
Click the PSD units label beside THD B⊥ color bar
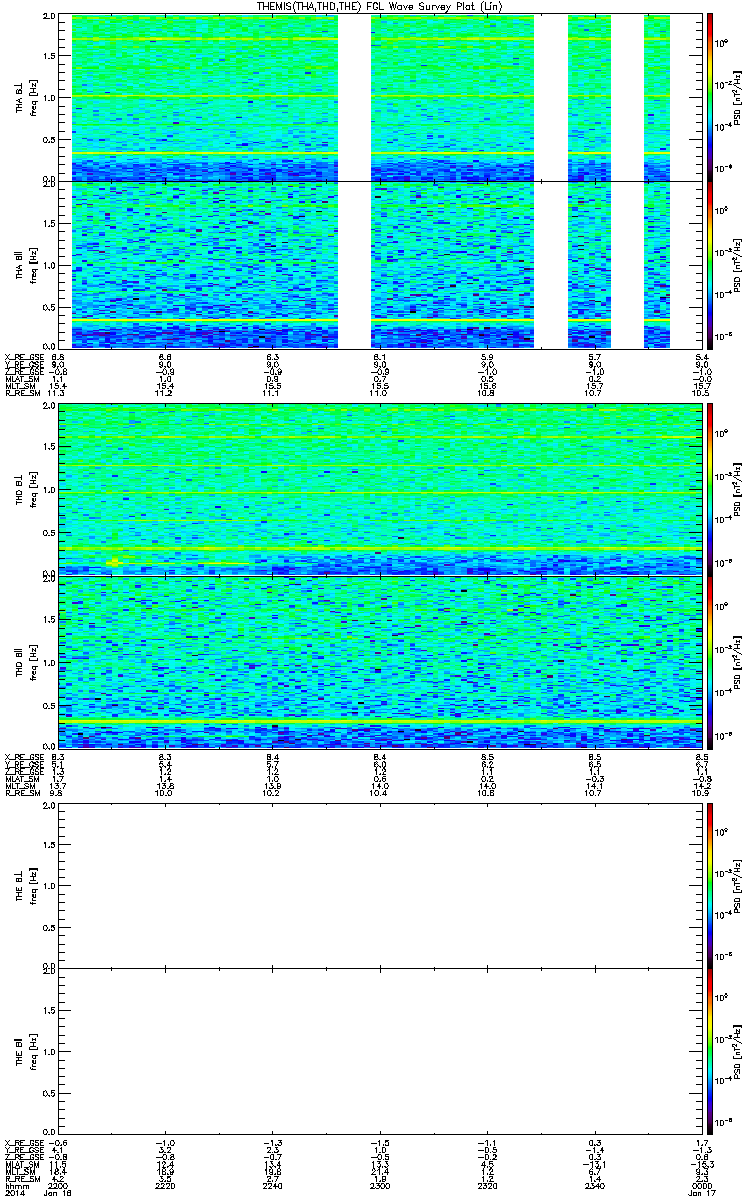pos(738,489)
